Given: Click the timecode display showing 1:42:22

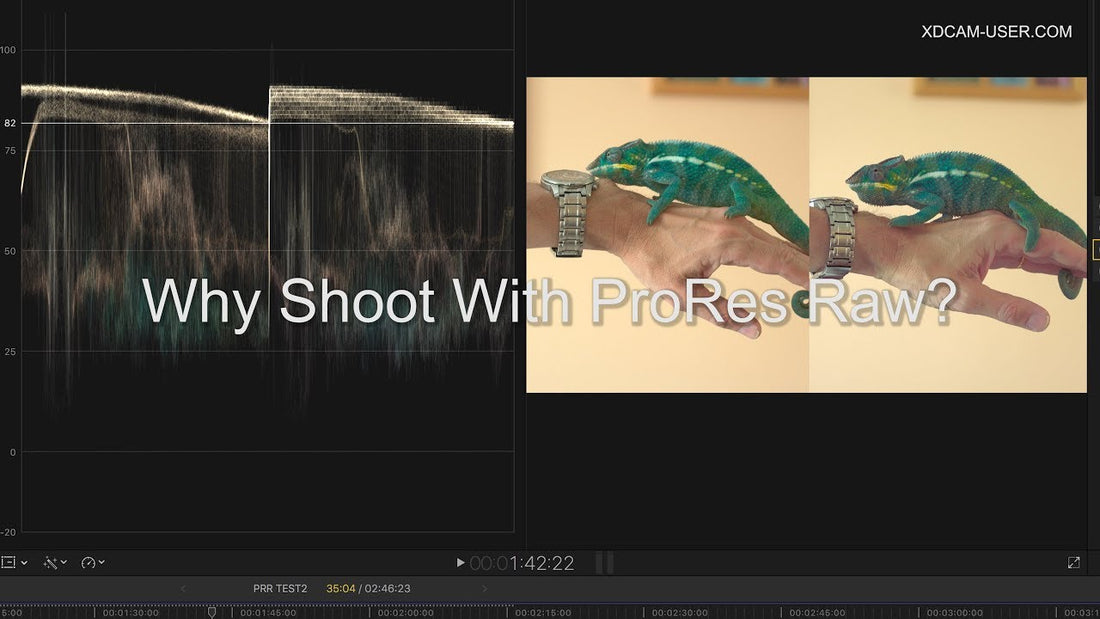Looking at the screenshot, I should point(520,562).
